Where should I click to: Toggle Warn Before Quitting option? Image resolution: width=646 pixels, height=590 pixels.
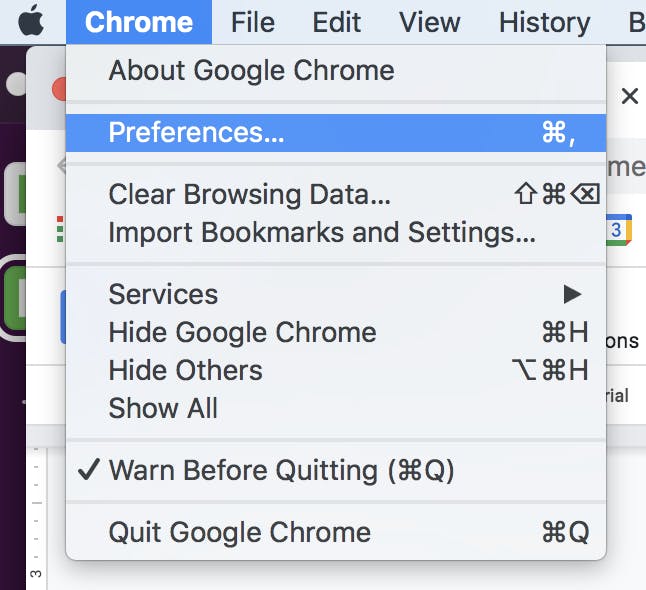click(280, 470)
